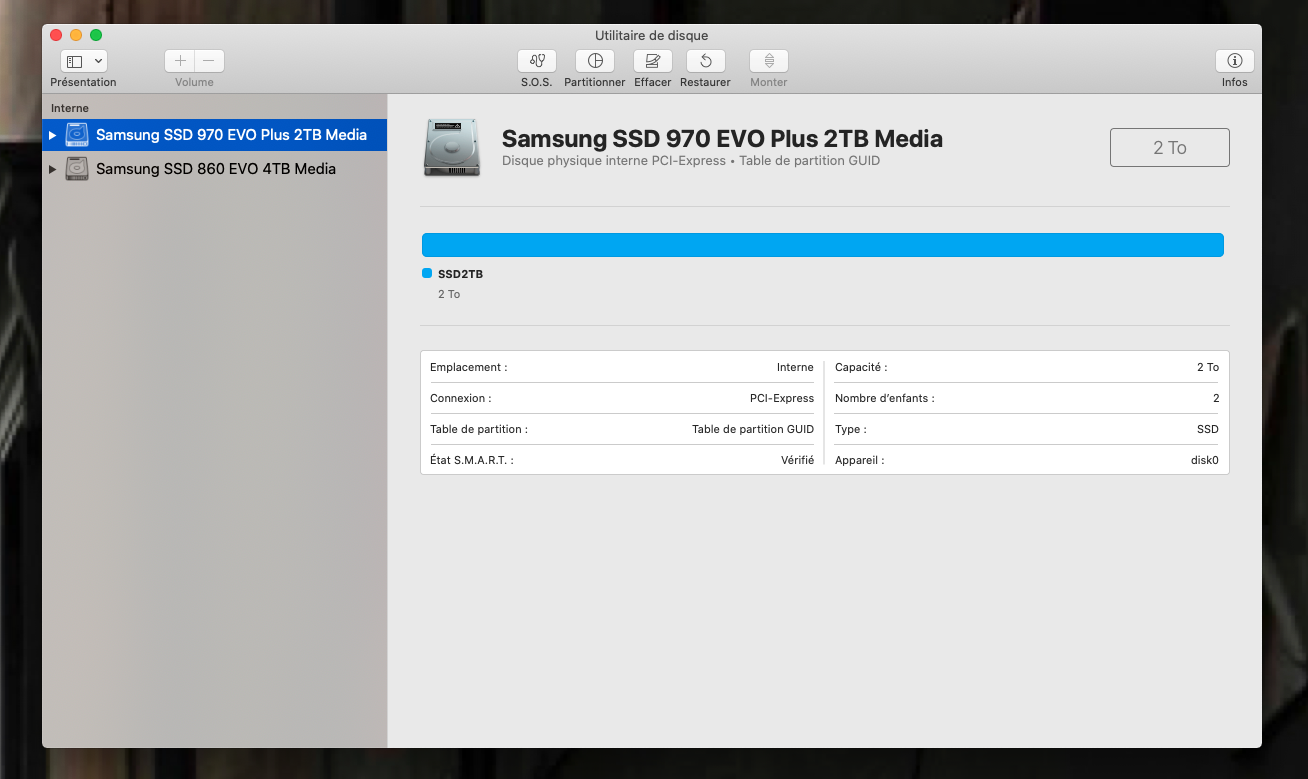
Task: Click the add volume plus button
Action: 180,61
